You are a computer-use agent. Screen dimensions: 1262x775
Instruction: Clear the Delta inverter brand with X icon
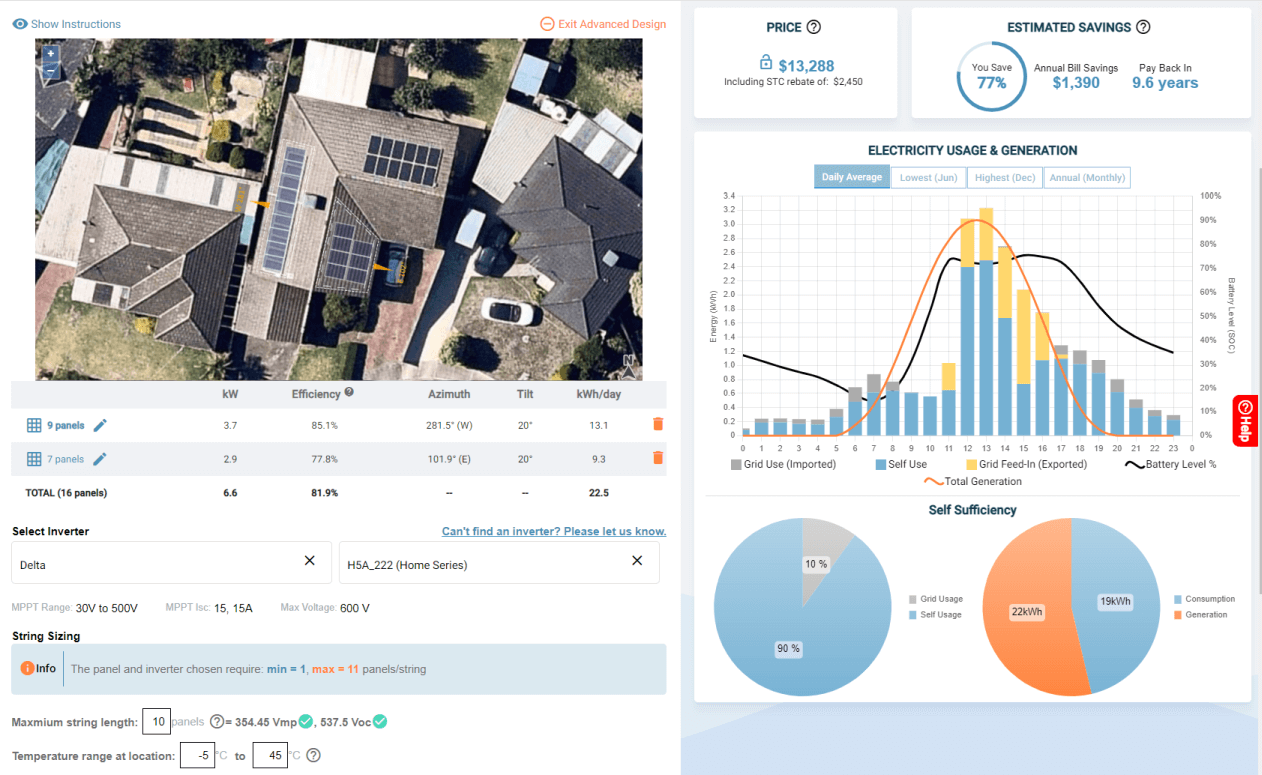pyautogui.click(x=310, y=562)
